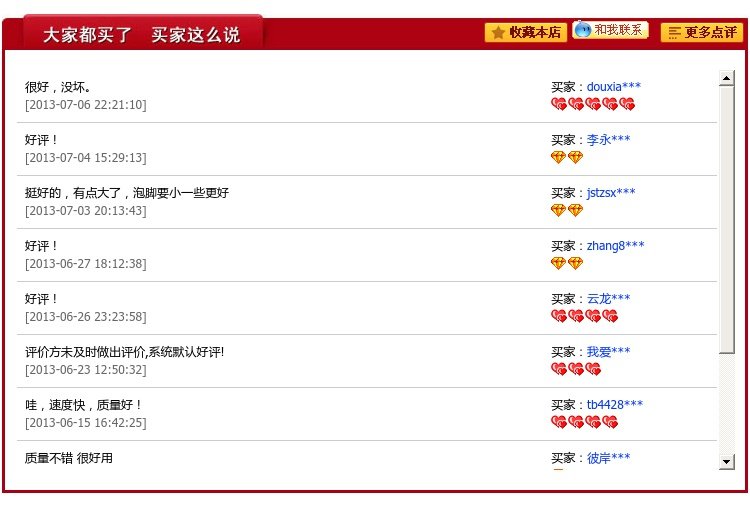The width and height of the screenshot is (750, 528).
Task: Click 云龙*** heart rating icons
Action: click(585, 317)
